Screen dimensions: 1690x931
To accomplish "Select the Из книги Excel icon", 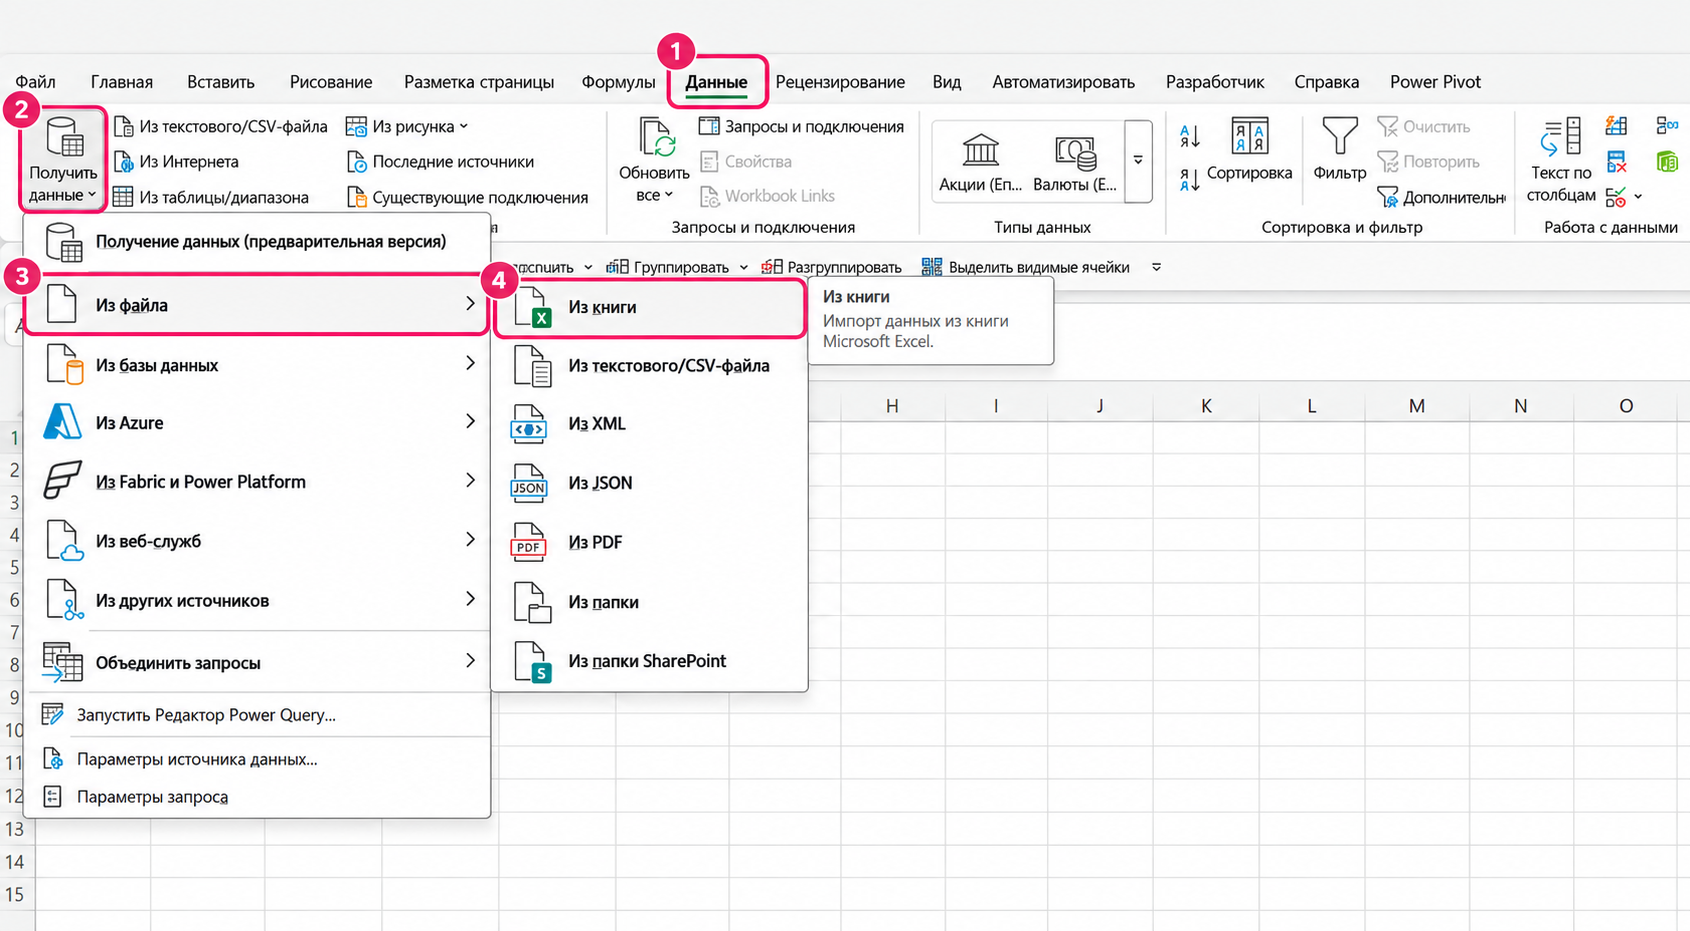I will 533,307.
